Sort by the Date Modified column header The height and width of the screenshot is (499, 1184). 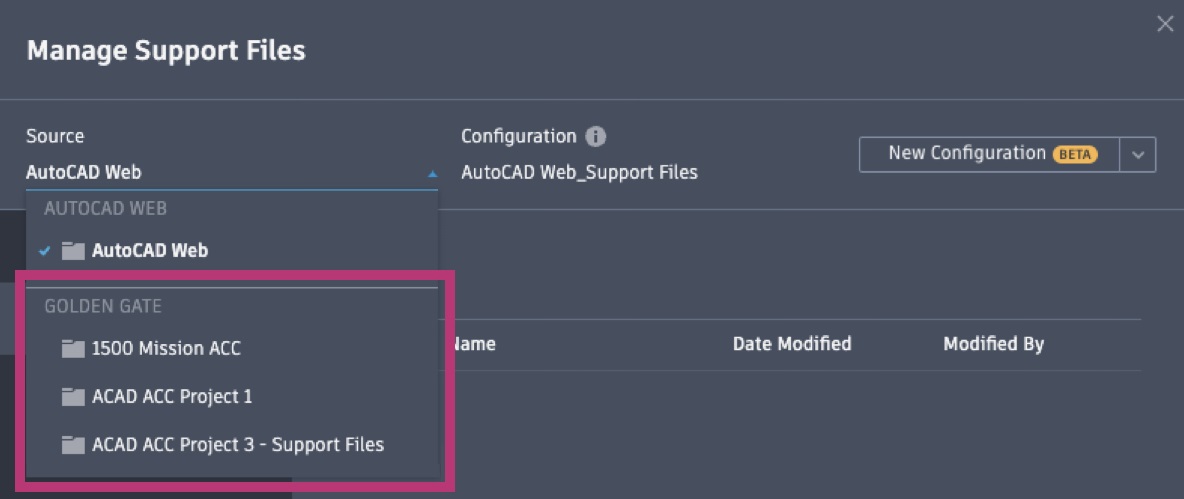click(x=792, y=344)
